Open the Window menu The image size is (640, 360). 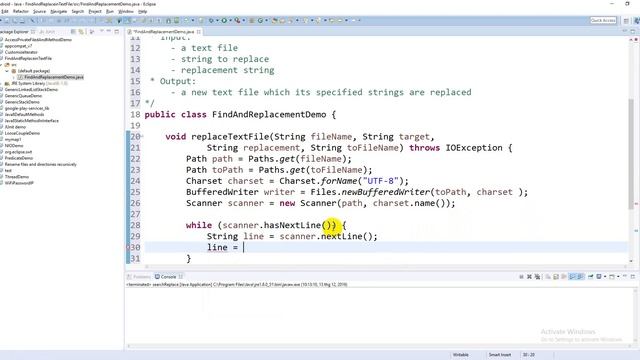[x=126, y=11]
